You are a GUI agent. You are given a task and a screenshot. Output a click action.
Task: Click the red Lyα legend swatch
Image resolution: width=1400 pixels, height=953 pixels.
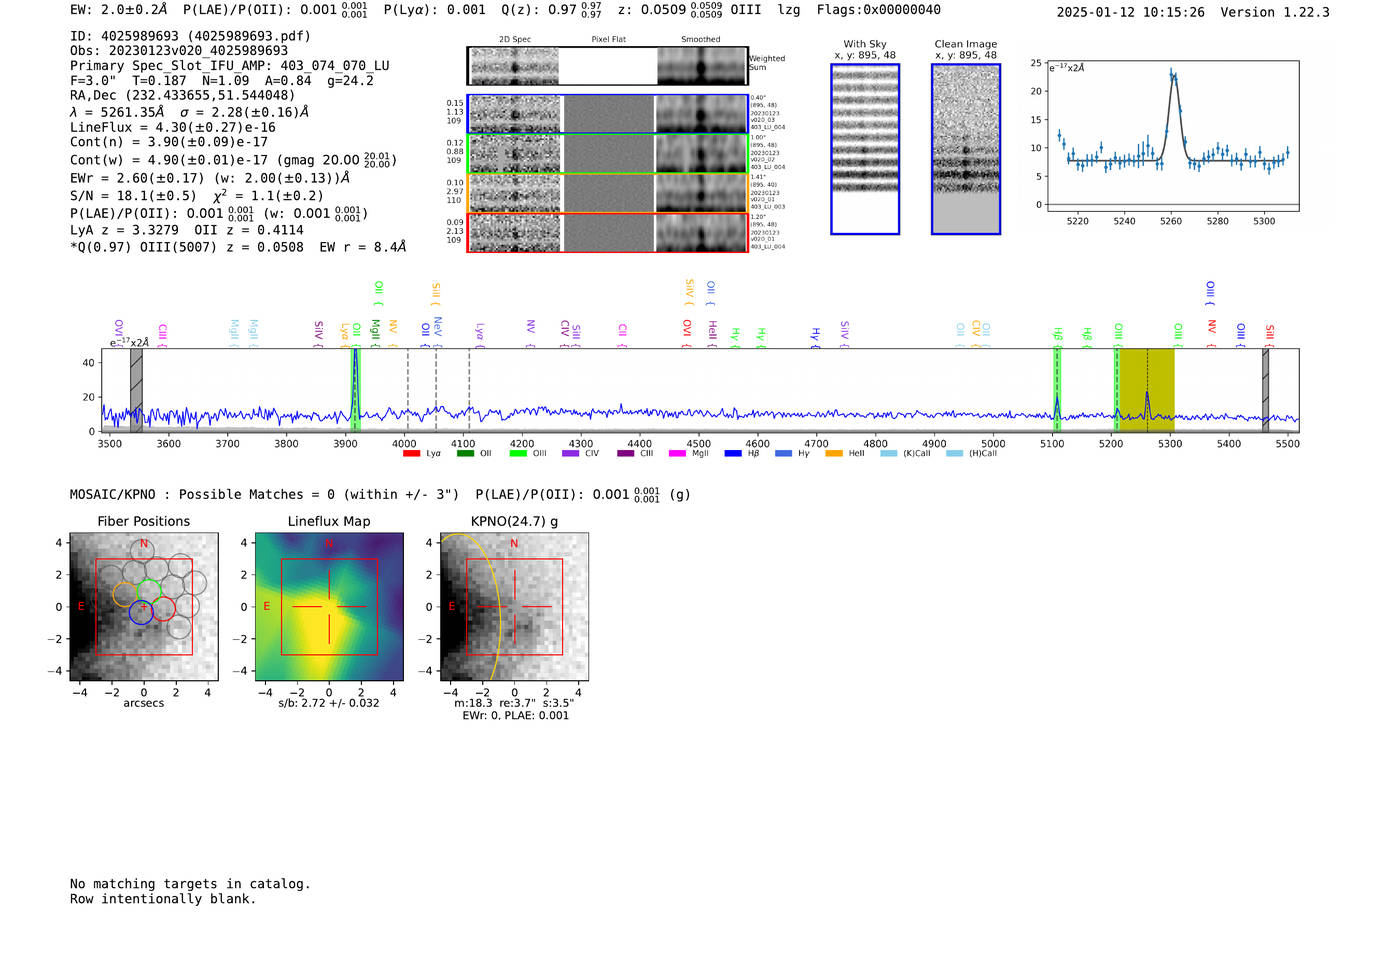(x=411, y=454)
